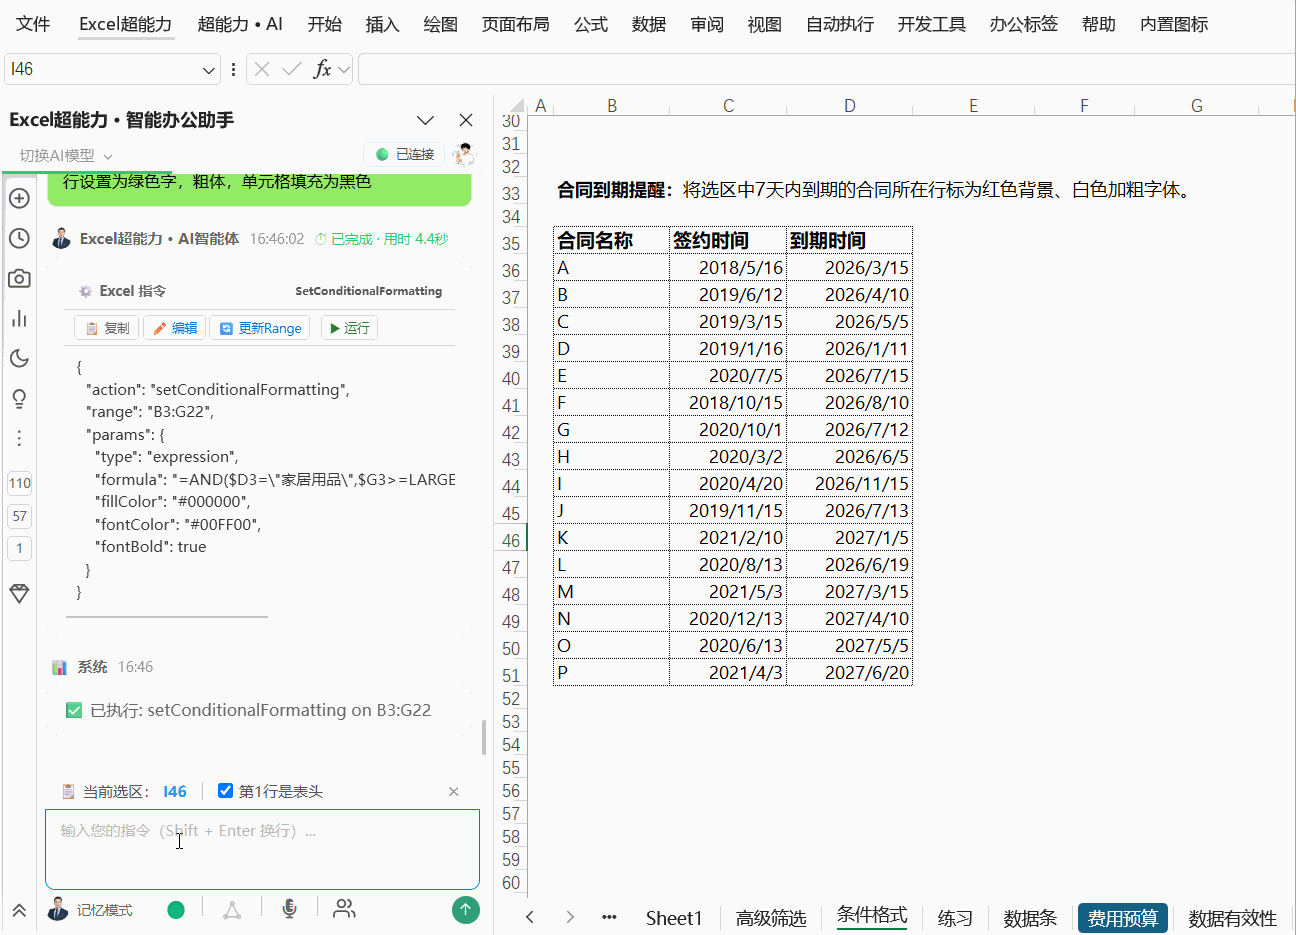1296x935 pixels.
Task: Click the camera screenshot icon in sidebar
Action: [x=19, y=279]
